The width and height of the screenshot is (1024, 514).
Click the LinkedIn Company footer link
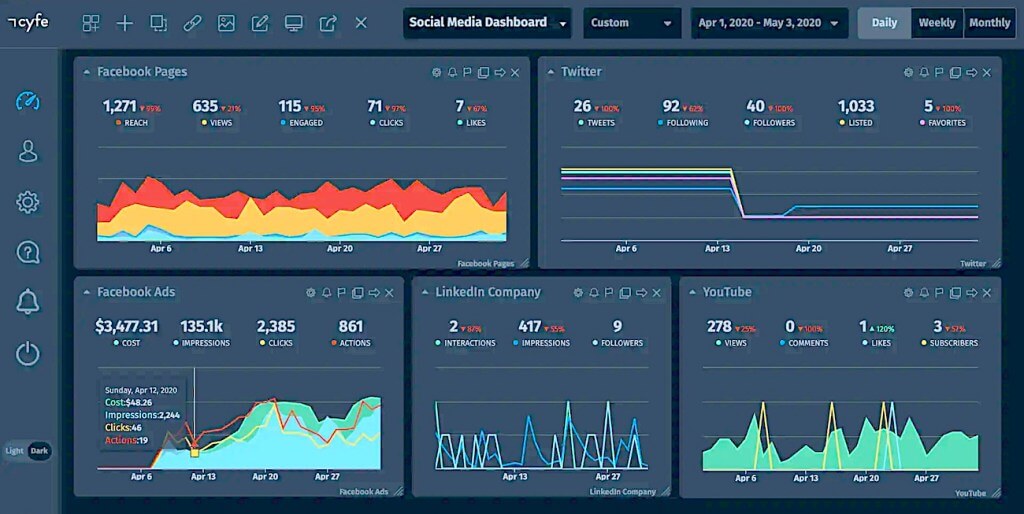(622, 492)
